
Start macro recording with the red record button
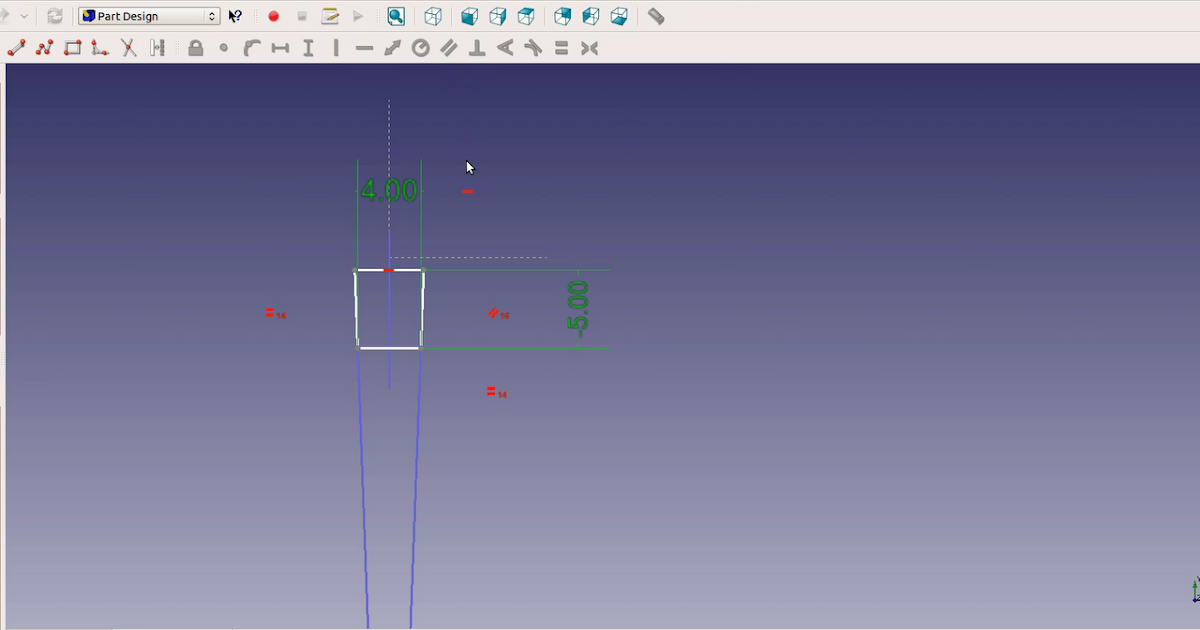point(273,16)
